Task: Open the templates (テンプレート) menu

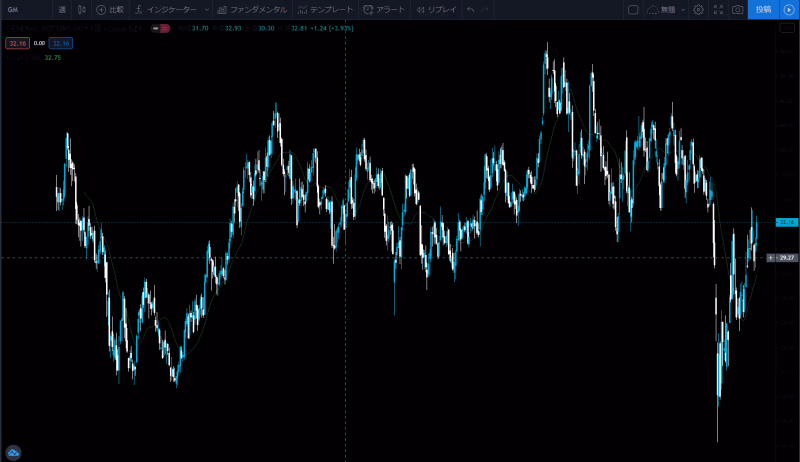Action: click(x=325, y=9)
